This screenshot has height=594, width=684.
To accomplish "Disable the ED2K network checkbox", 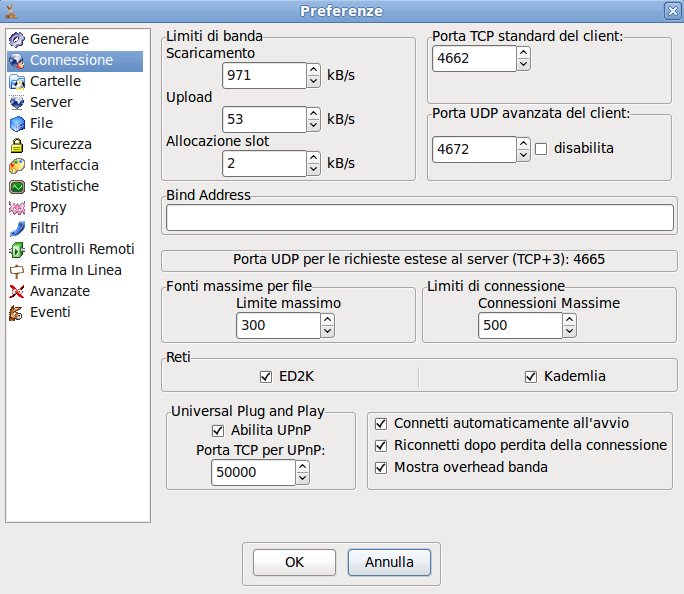I will click(x=266, y=377).
